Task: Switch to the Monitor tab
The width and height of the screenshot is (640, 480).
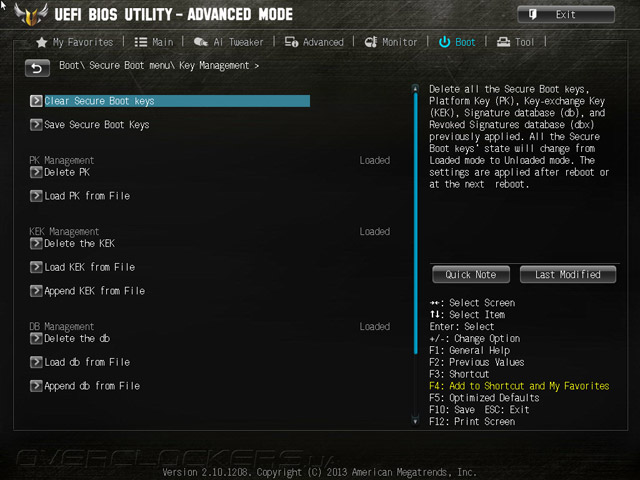Action: point(391,42)
